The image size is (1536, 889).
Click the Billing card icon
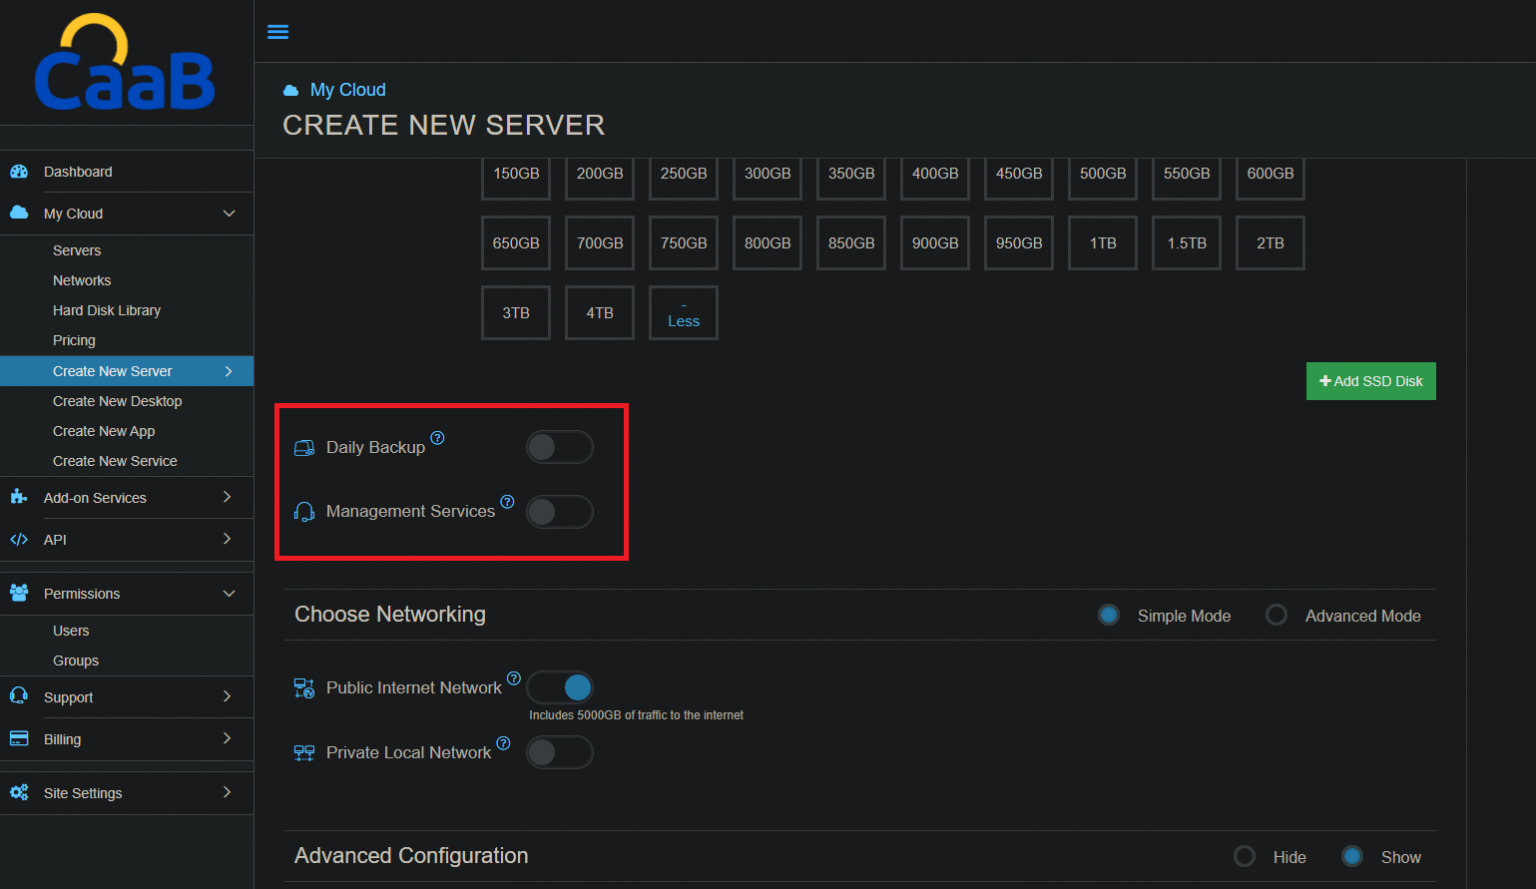coord(19,738)
